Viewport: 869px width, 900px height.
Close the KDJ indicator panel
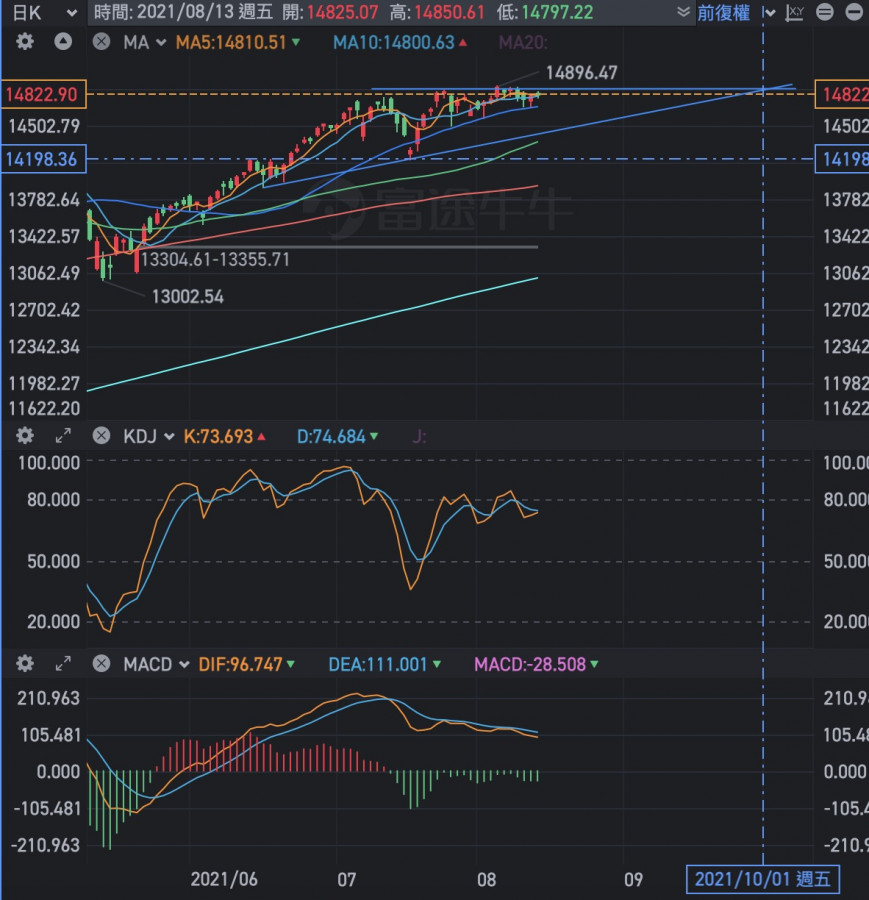point(101,436)
